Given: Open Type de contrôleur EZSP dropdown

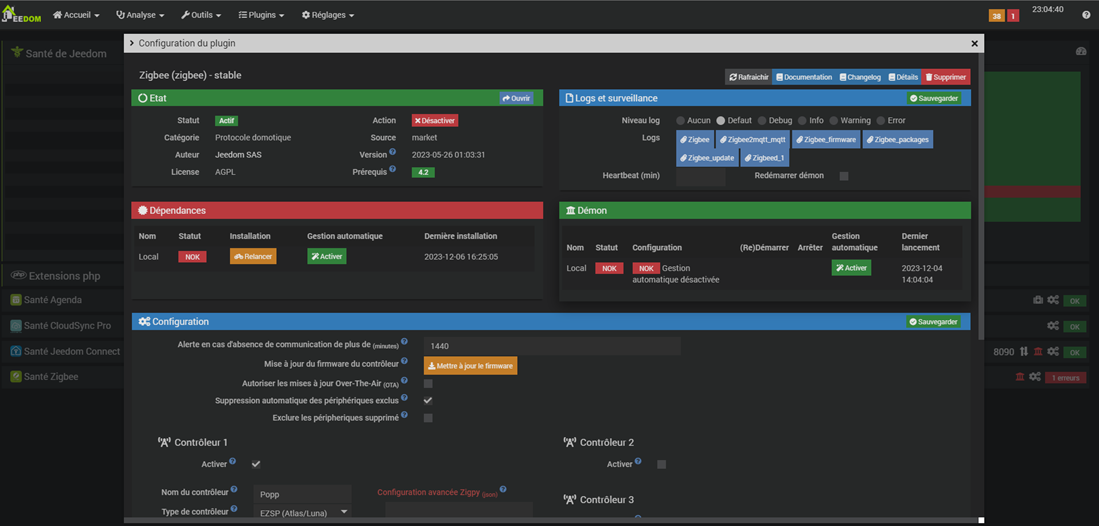Looking at the screenshot, I should pos(302,513).
